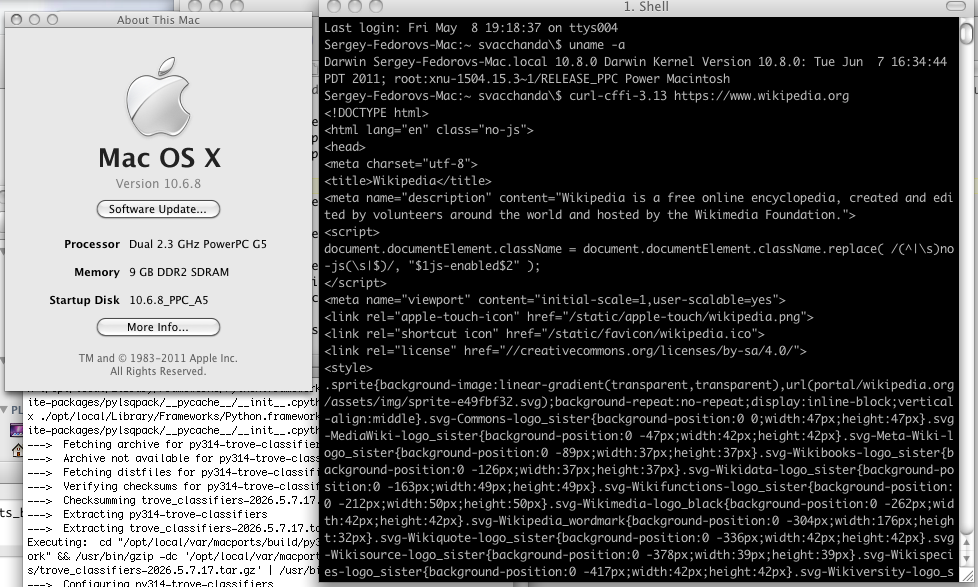Zoom the 1. Shell terminal window
The height and width of the screenshot is (587, 978).
375,6
